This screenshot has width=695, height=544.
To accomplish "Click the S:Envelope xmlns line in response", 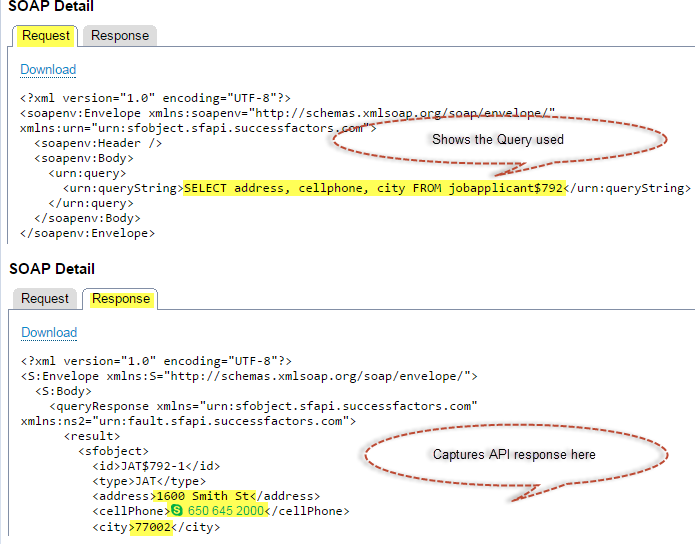I will coord(249,376).
